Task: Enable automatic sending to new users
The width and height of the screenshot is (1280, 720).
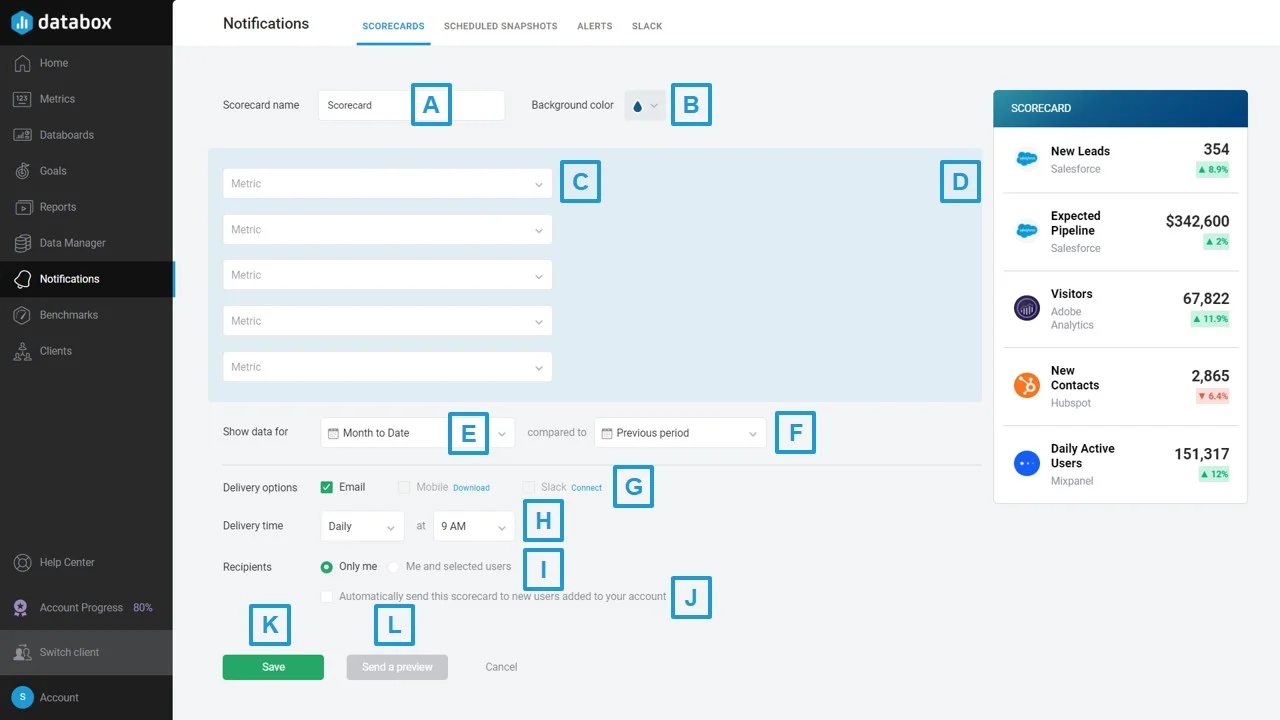Action: point(327,597)
